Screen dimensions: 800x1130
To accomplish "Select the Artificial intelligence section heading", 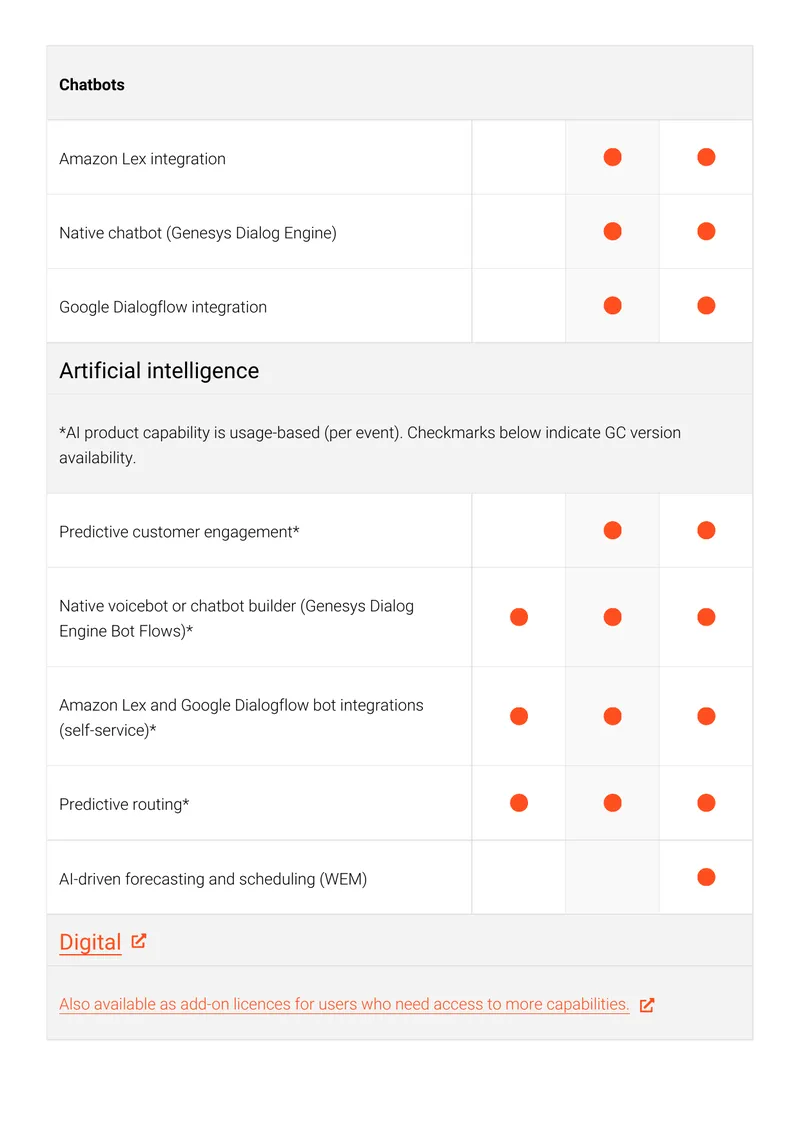I will pyautogui.click(x=159, y=370).
